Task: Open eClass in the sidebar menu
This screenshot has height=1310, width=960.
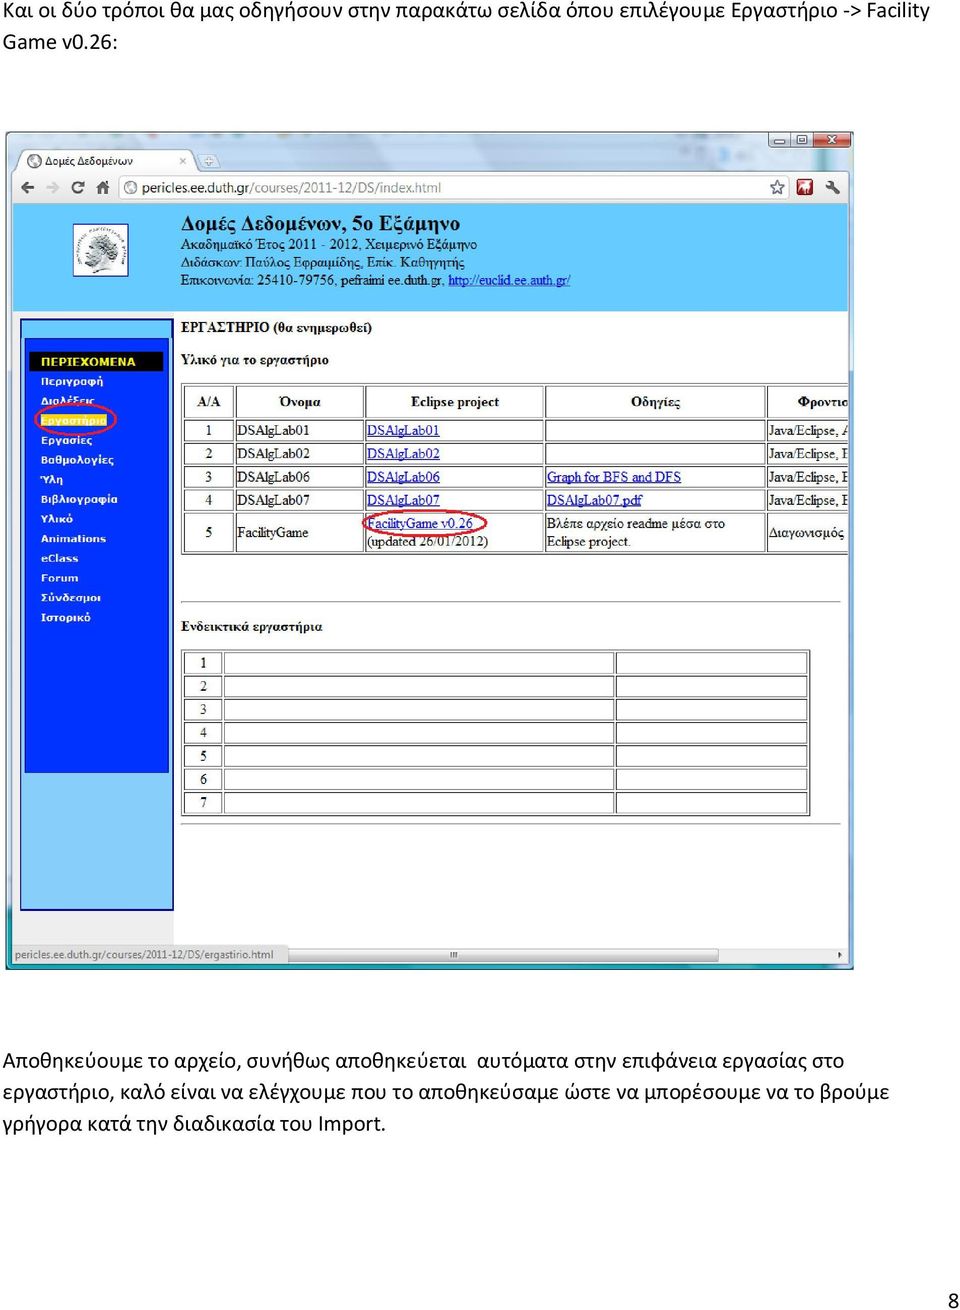Action: (59, 558)
